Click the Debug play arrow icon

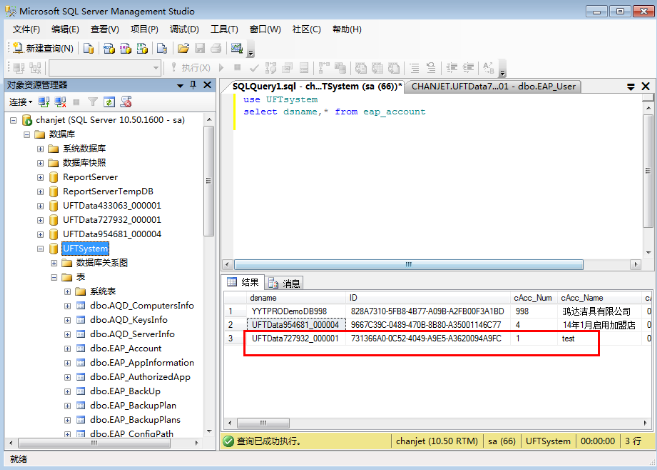(221, 67)
